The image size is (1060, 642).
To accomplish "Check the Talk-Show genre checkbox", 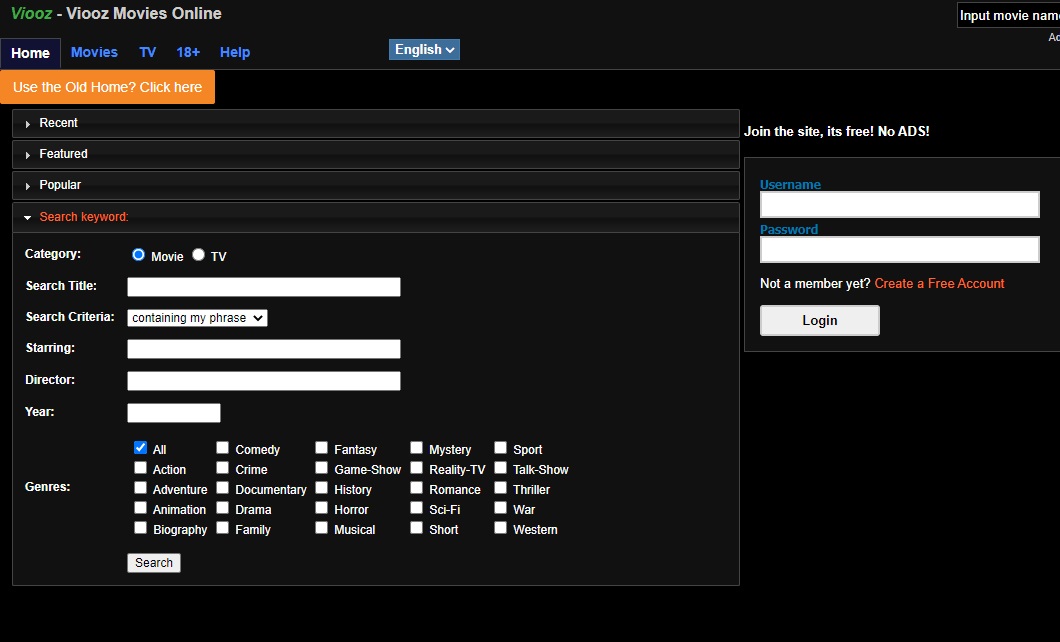I will pyautogui.click(x=500, y=468).
